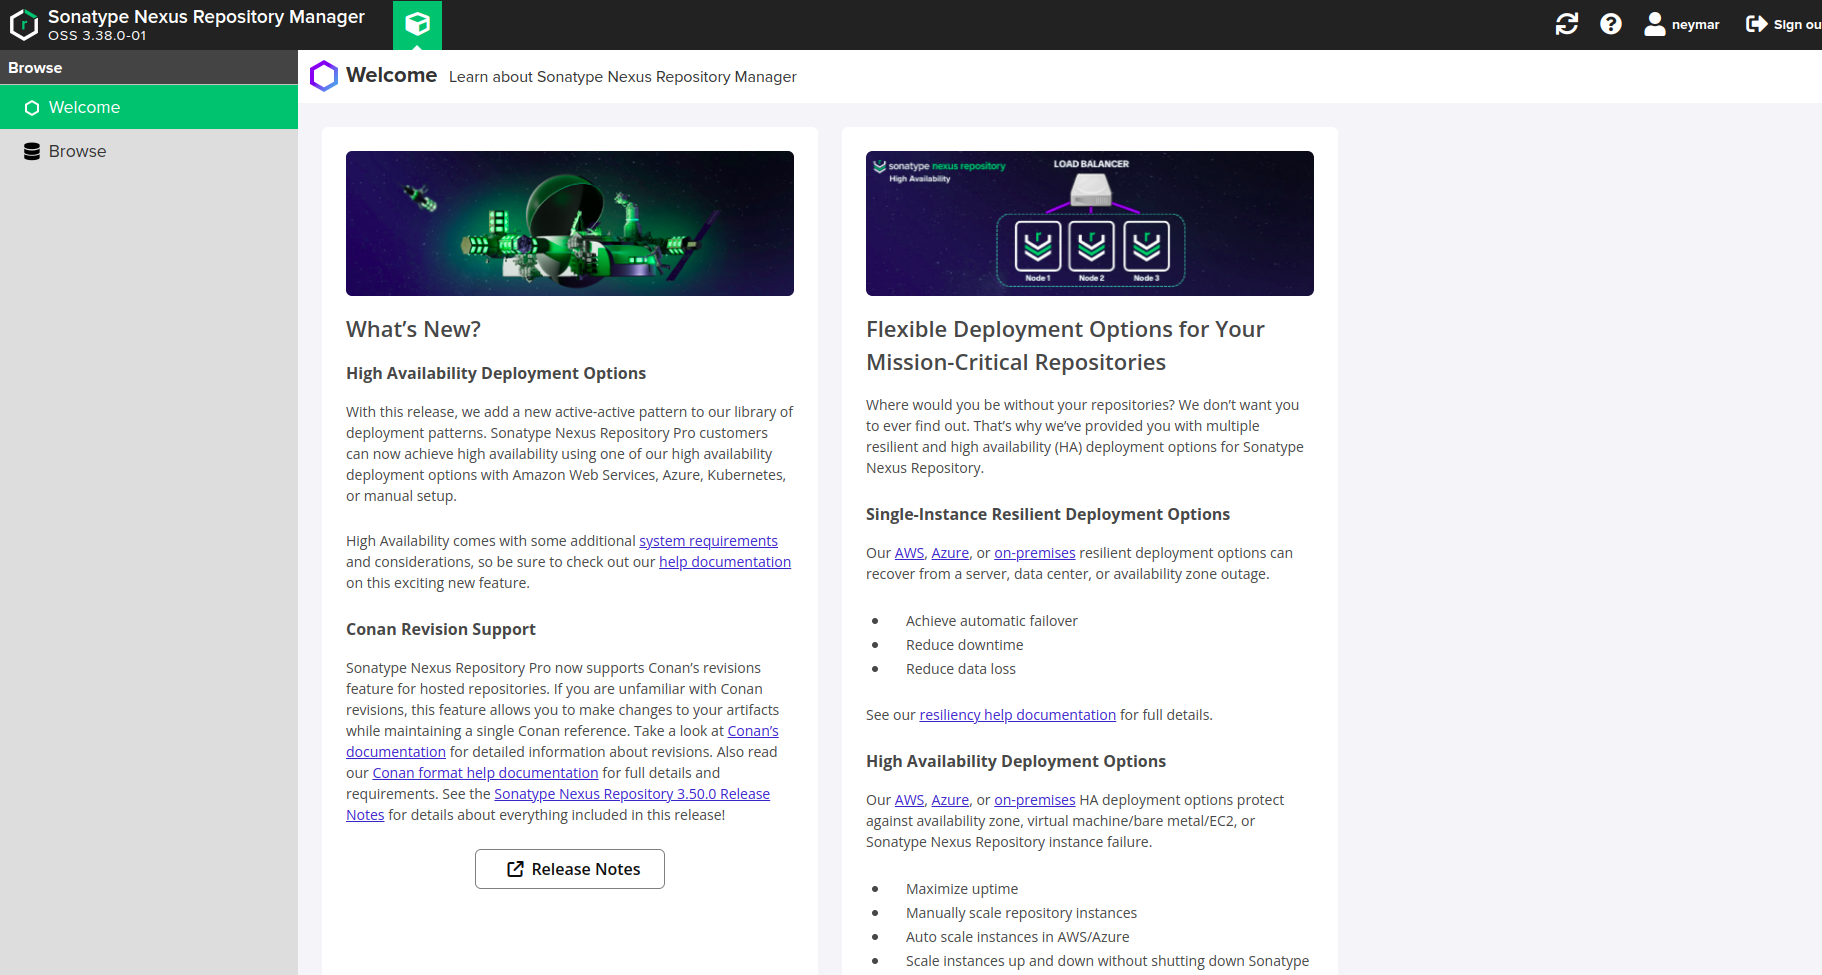Viewport: 1822px width, 975px height.
Task: Click the Sign out icon
Action: tap(1756, 24)
